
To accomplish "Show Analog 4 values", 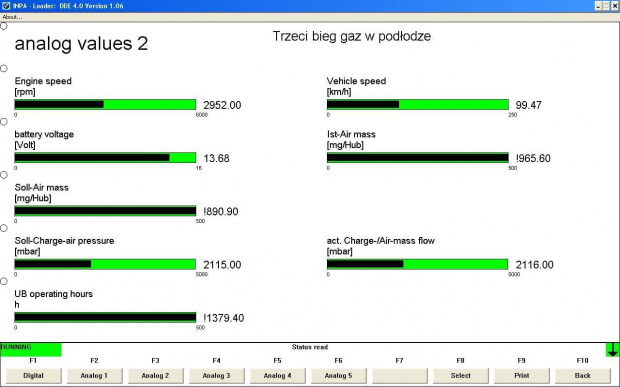I will point(277,376).
